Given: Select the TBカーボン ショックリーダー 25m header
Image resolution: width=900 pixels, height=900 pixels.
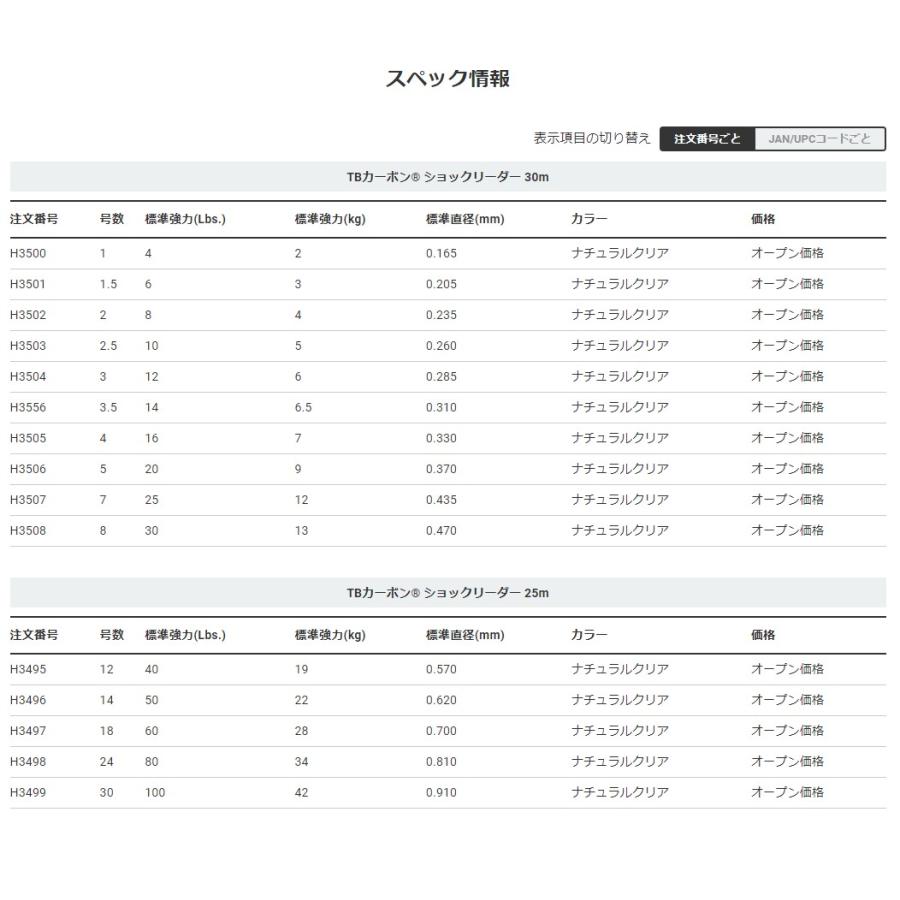Looking at the screenshot, I should tap(450, 591).
